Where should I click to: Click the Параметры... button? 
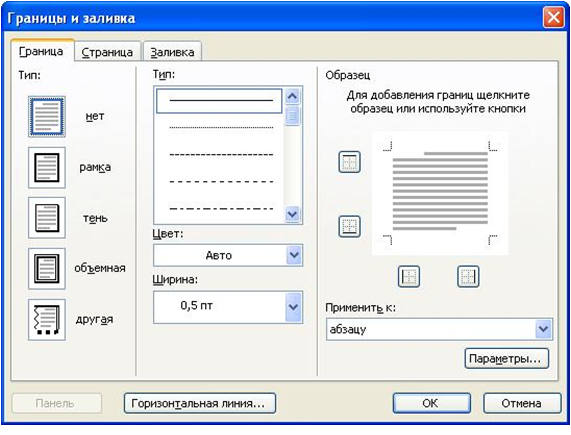[x=507, y=359]
